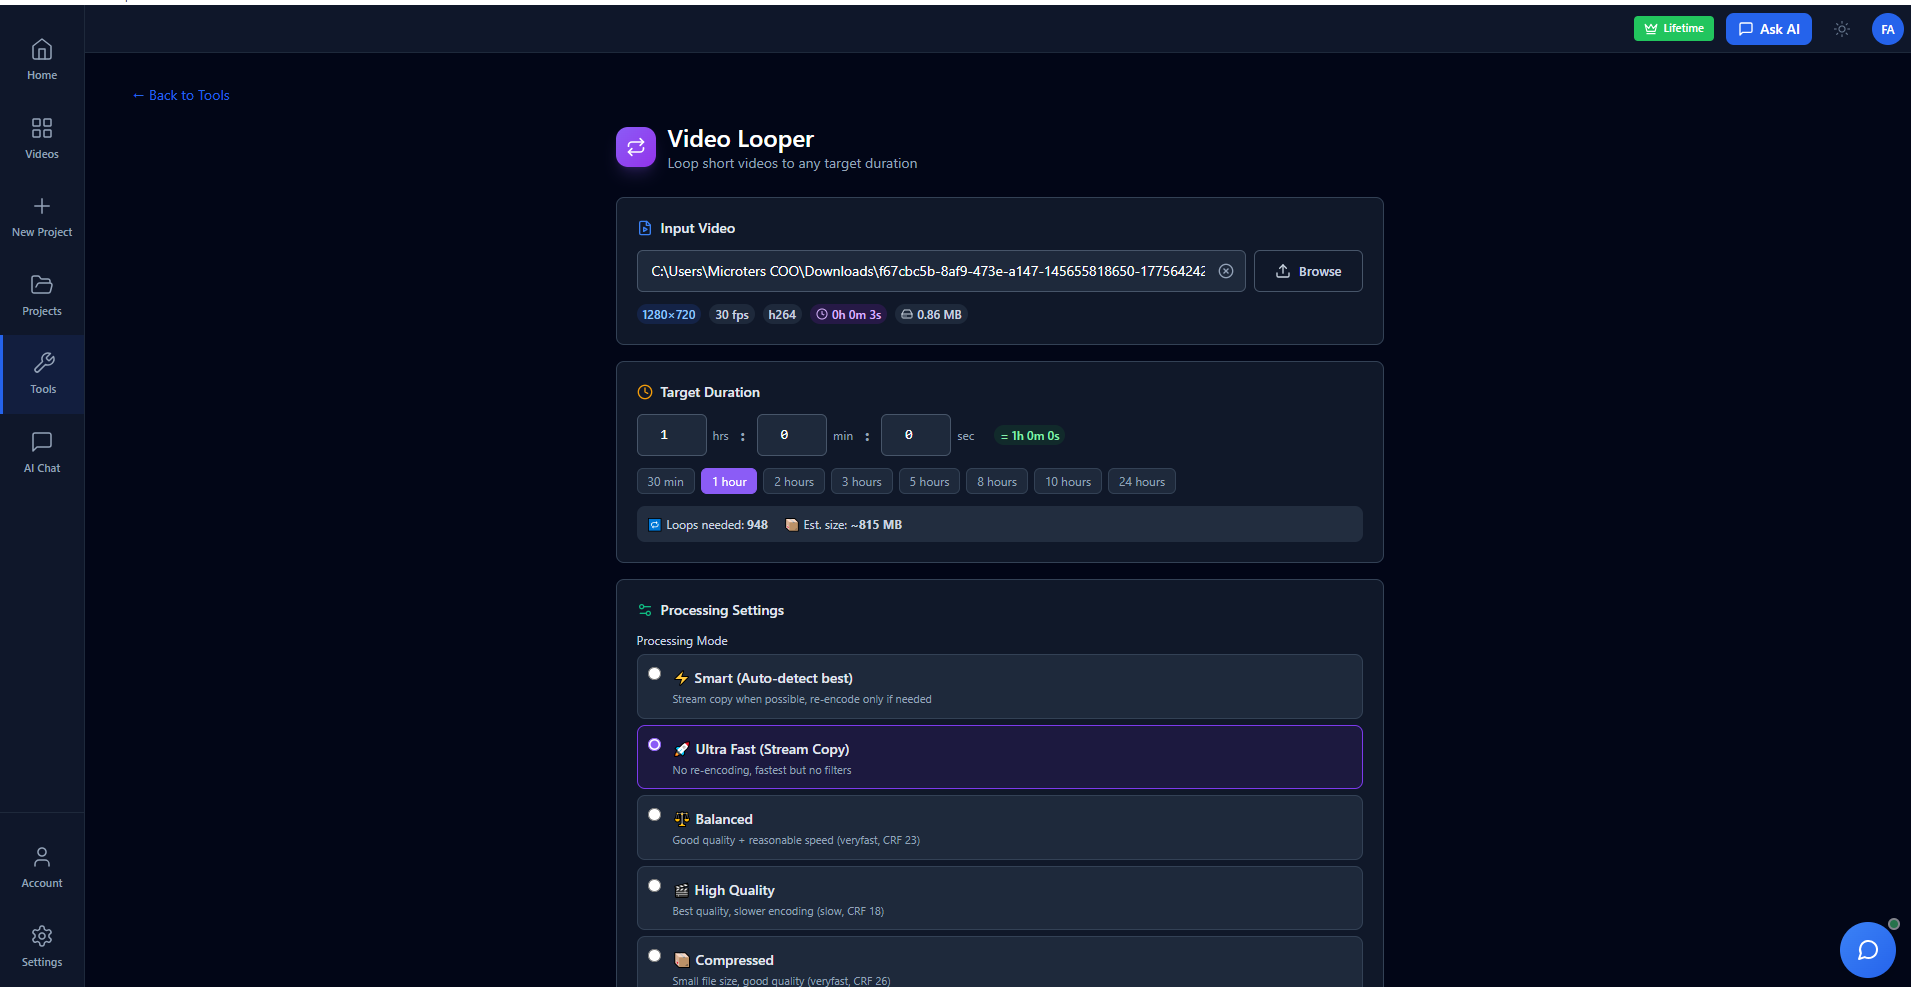This screenshot has height=987, width=1911.
Task: Select the High Quality processing mode
Action: tap(655, 886)
